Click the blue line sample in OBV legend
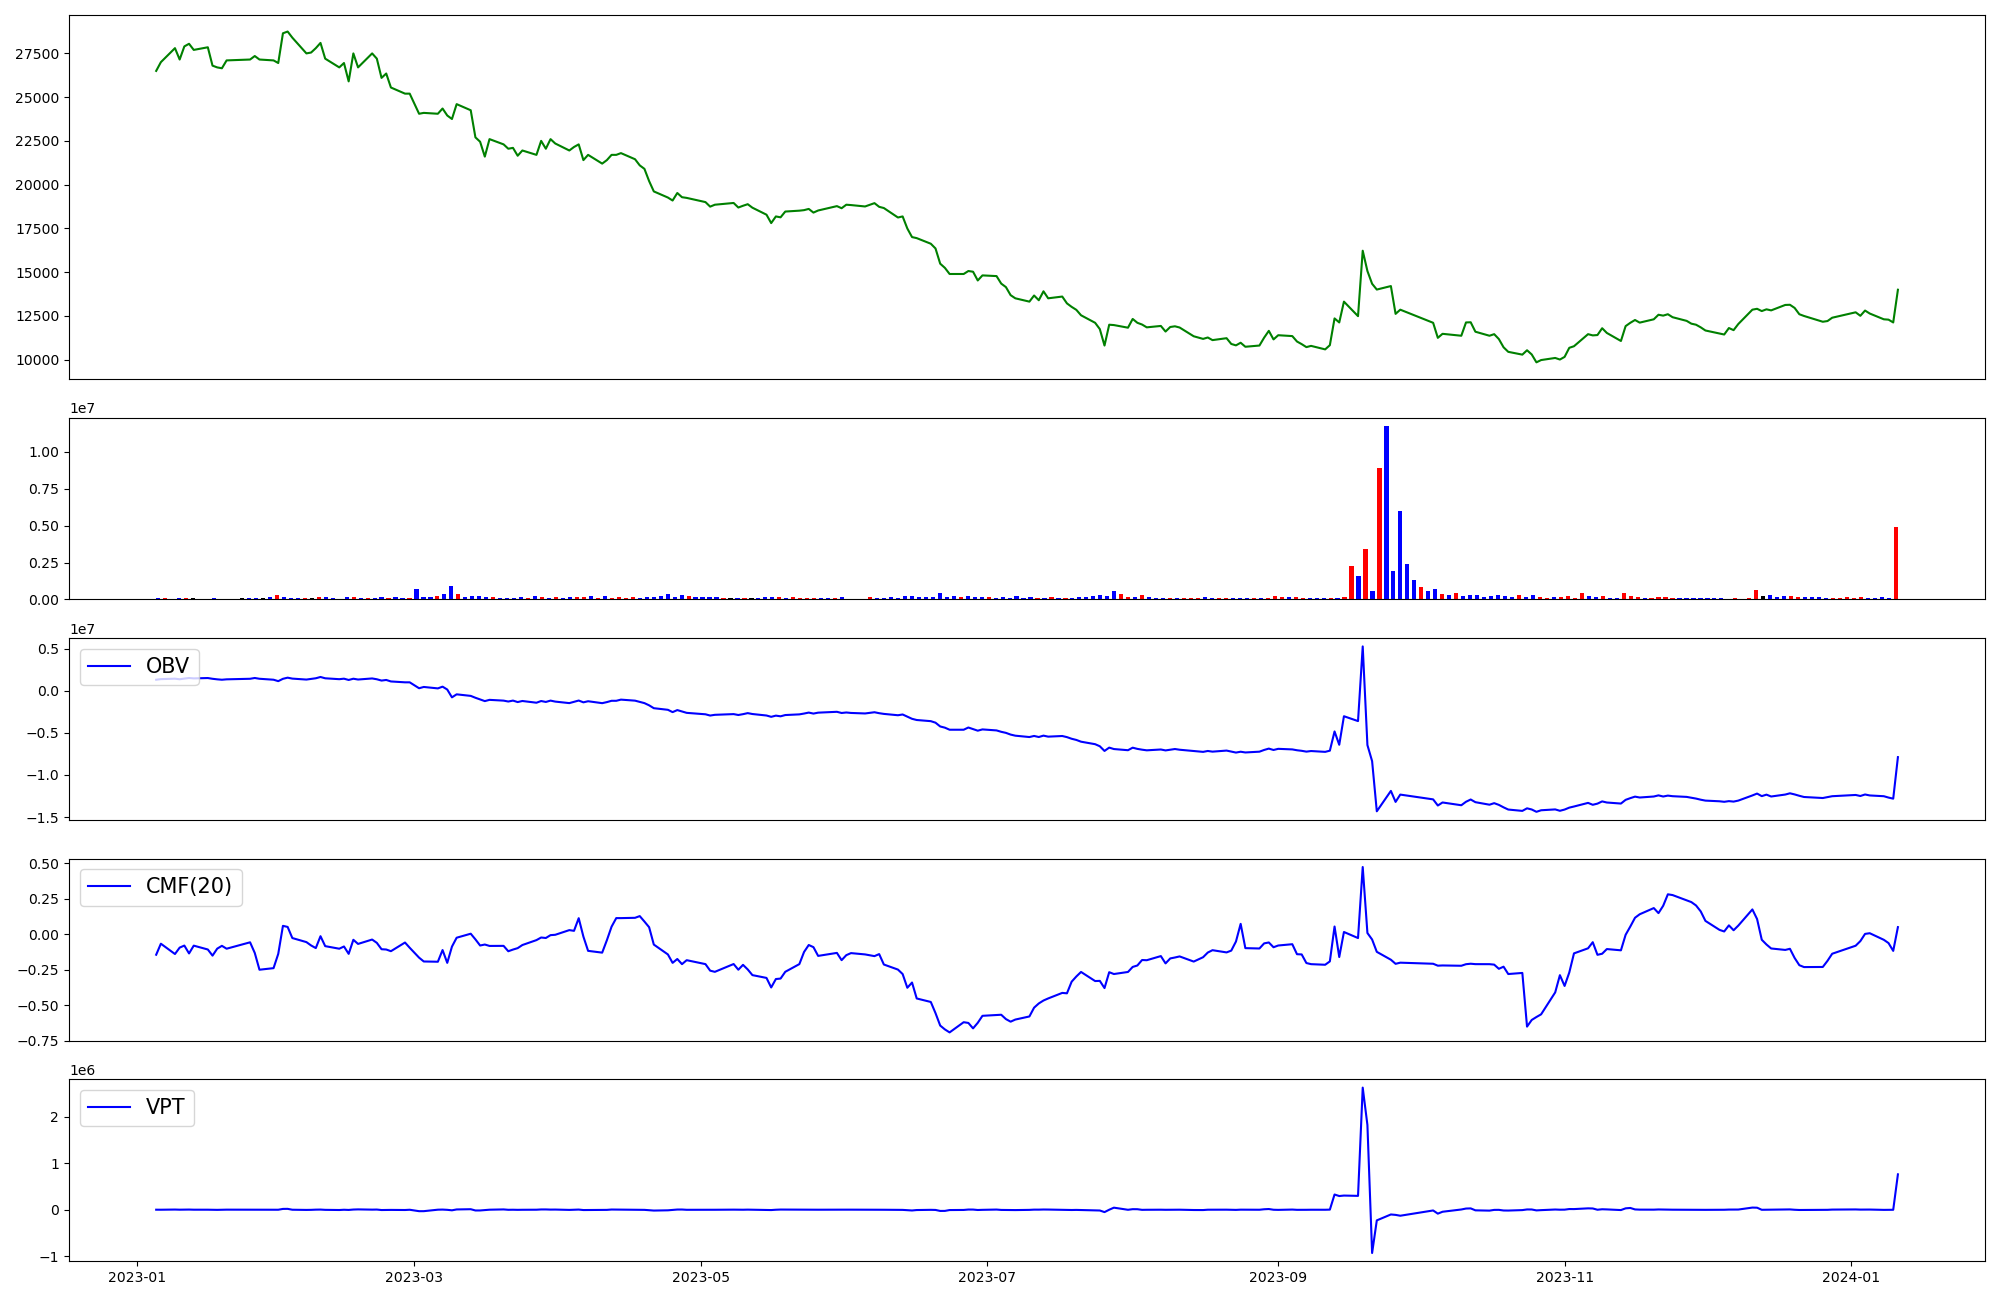 110,667
